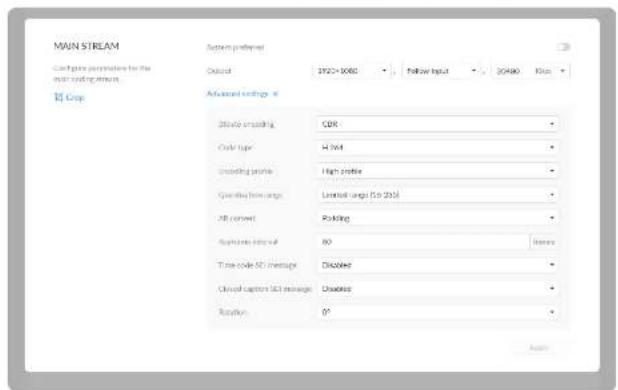
Task: Open the AR convert dropdown showing Padding
Action: [x=438, y=218]
